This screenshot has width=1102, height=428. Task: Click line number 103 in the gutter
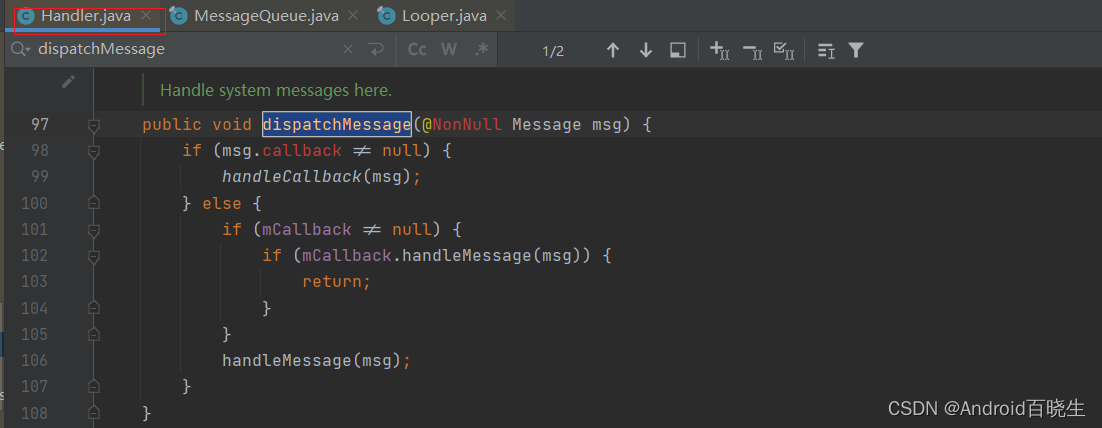click(x=34, y=282)
